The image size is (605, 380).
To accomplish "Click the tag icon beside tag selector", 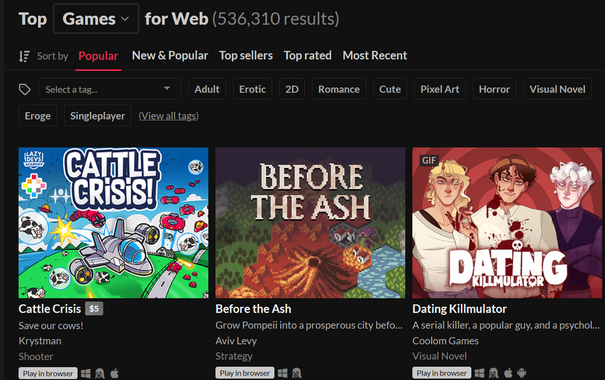I will point(25,90).
